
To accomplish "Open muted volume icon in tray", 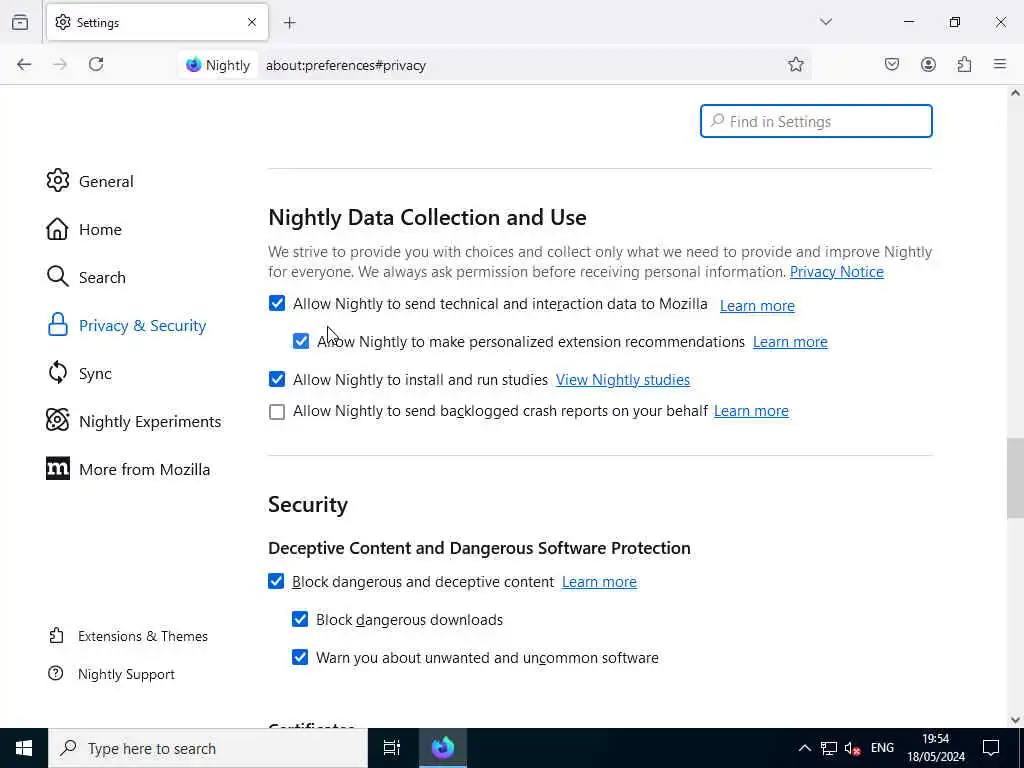I will (x=852, y=748).
